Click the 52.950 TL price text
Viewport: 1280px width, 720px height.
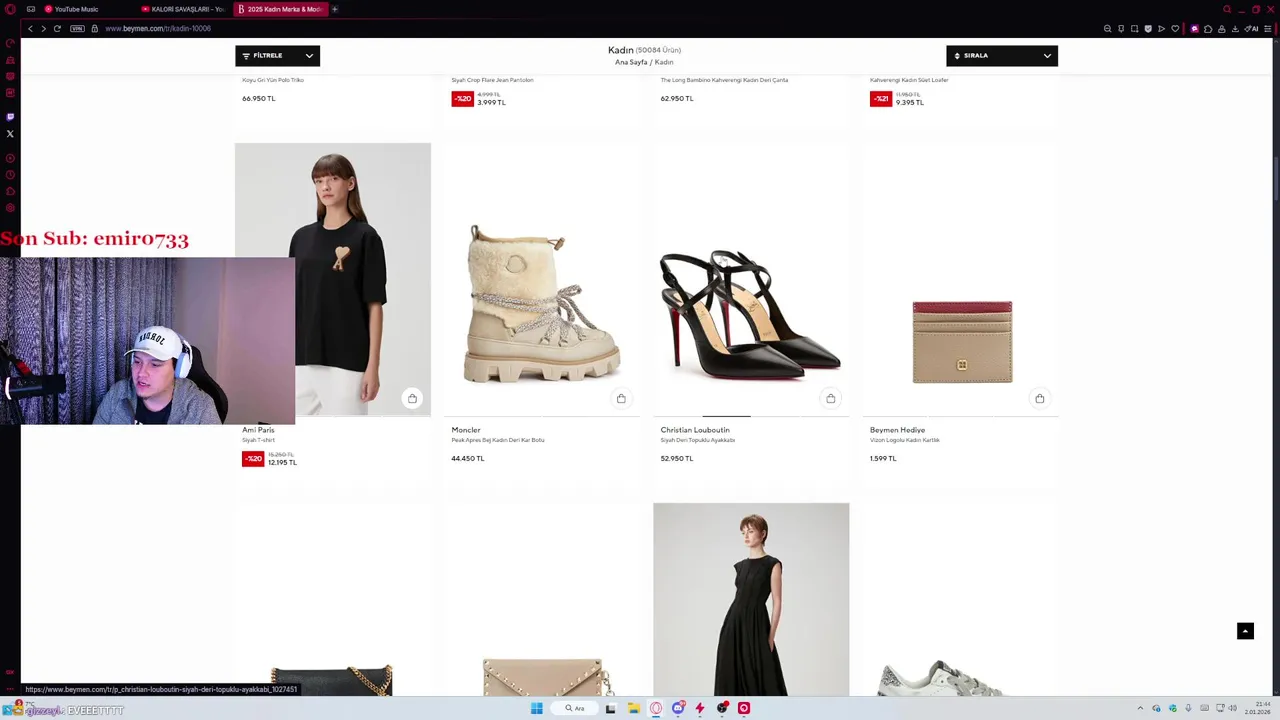pos(677,458)
